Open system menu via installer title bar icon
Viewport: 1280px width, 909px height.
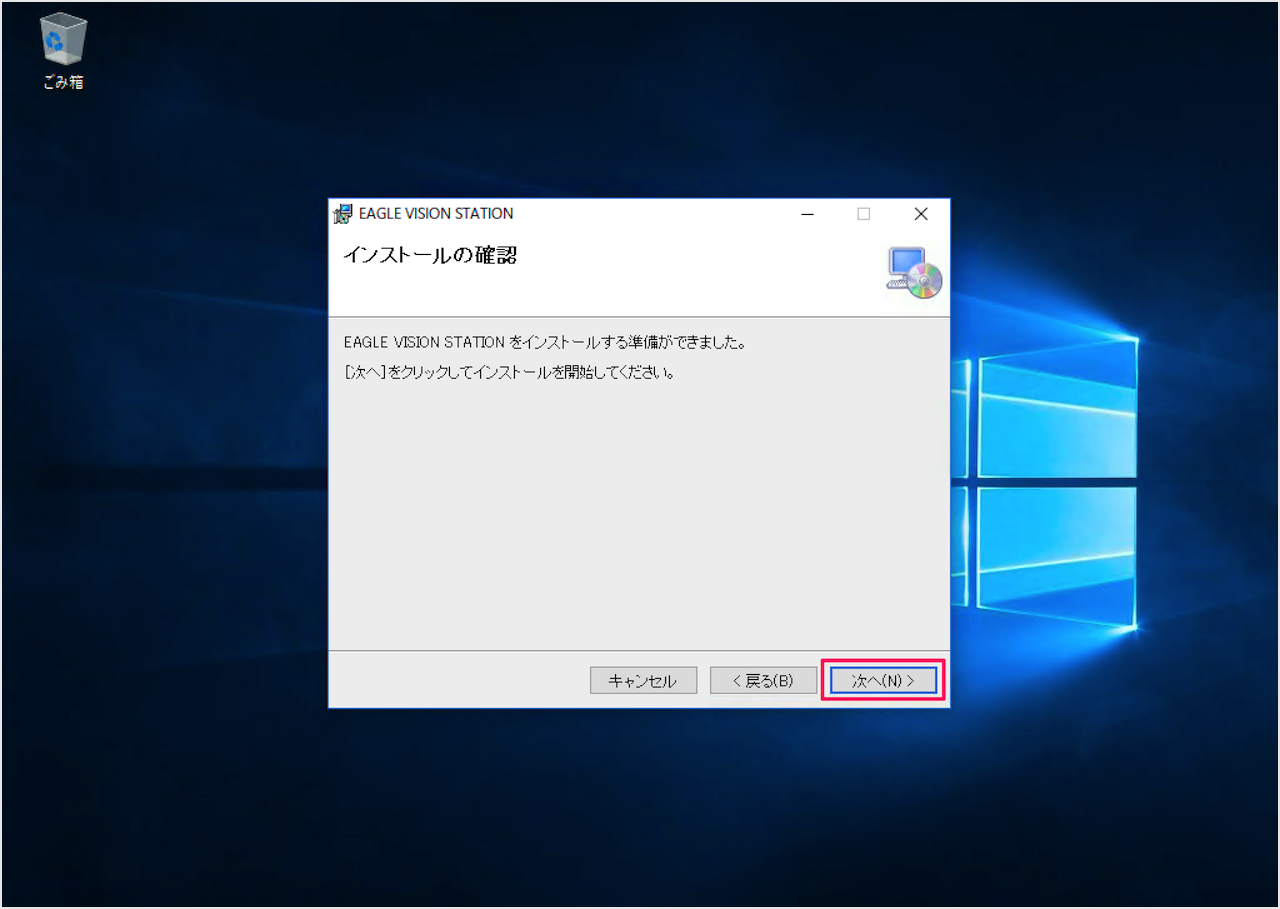tap(343, 214)
